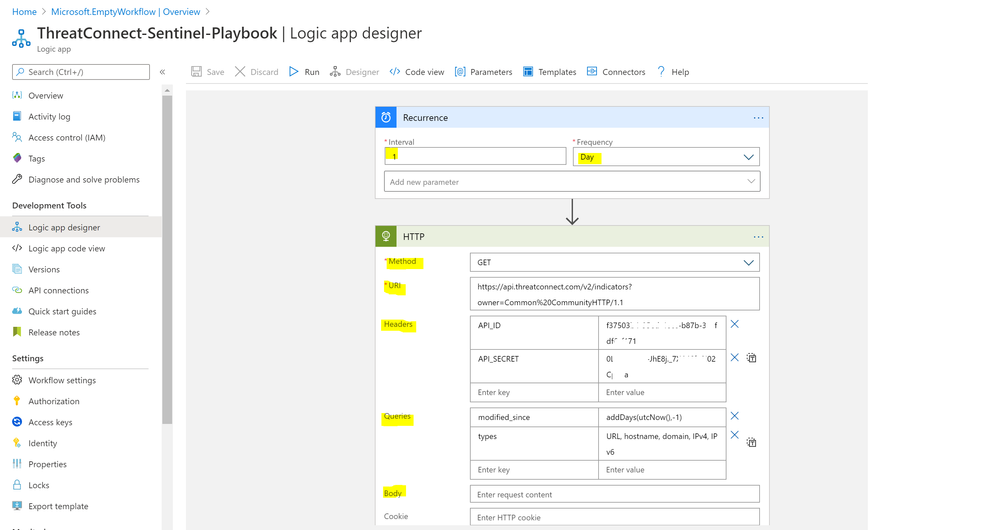The image size is (999, 530).
Task: Edit the URI field
Action: point(615,294)
